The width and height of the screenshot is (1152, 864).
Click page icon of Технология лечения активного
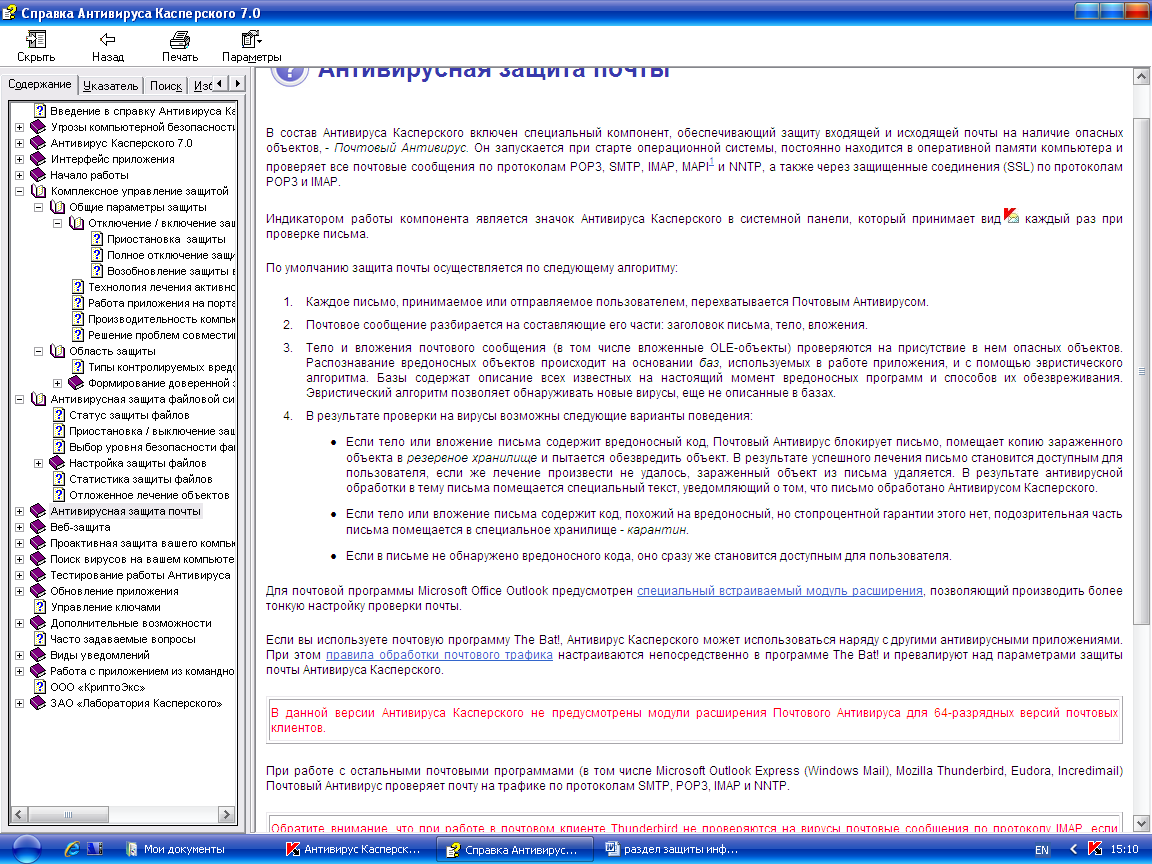[78, 287]
